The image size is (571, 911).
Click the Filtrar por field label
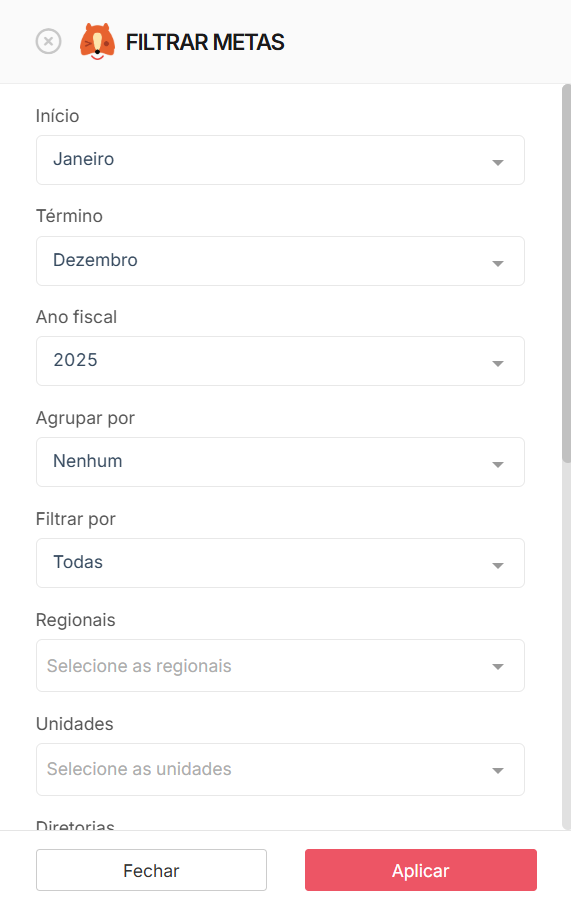[76, 519]
